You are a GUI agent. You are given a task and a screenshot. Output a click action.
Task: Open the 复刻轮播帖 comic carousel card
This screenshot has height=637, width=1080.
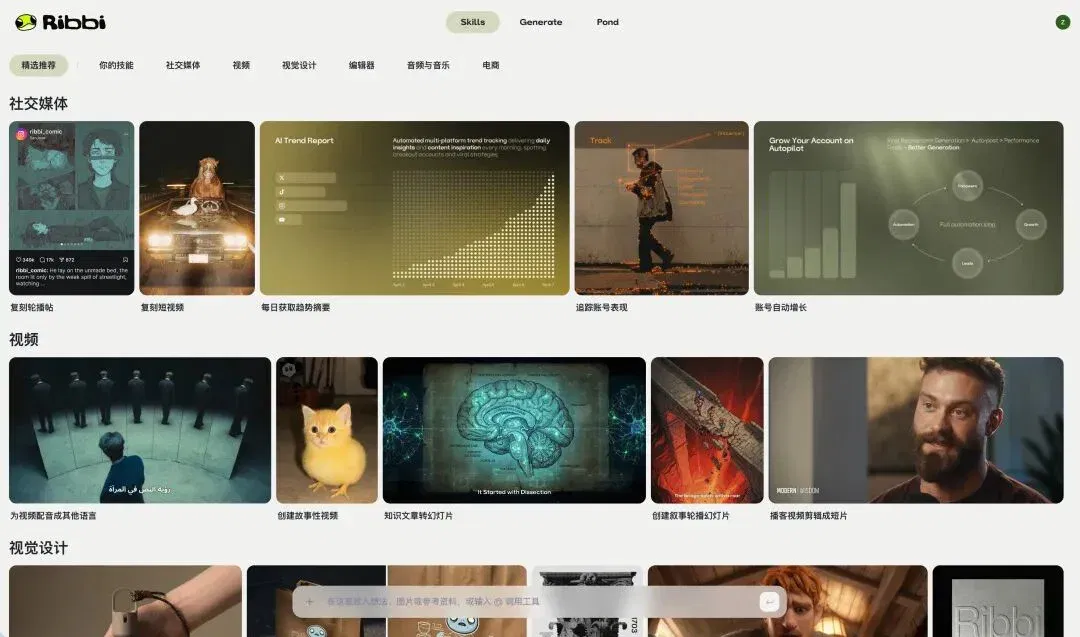pos(72,208)
